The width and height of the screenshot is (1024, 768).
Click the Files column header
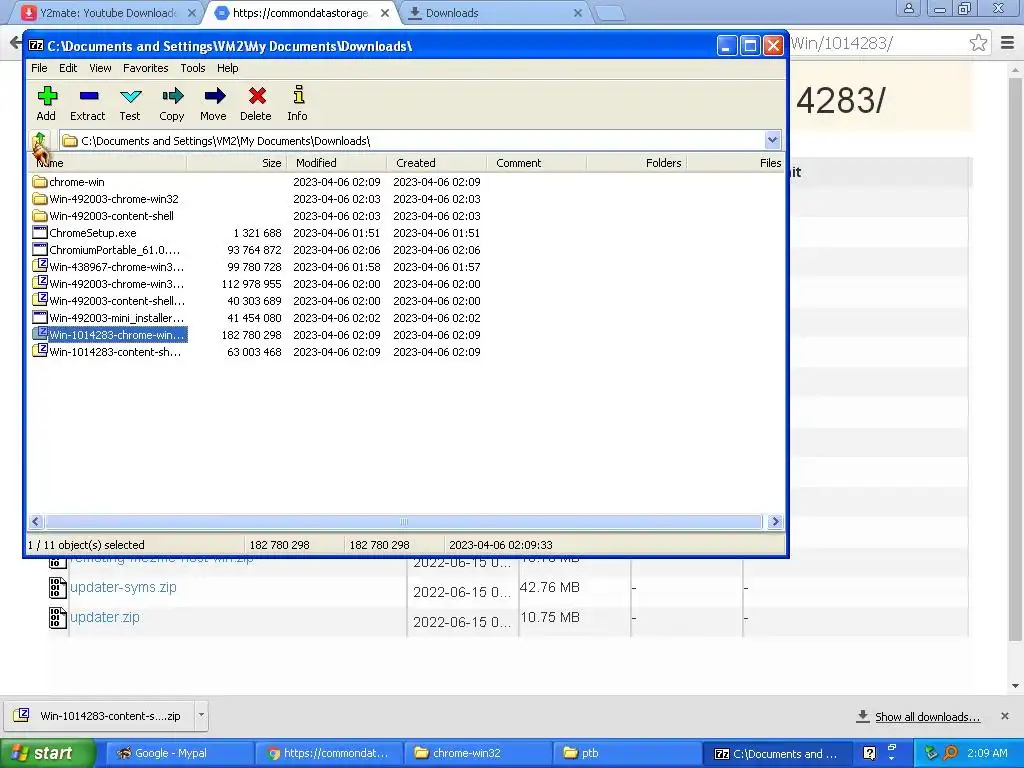(735, 163)
